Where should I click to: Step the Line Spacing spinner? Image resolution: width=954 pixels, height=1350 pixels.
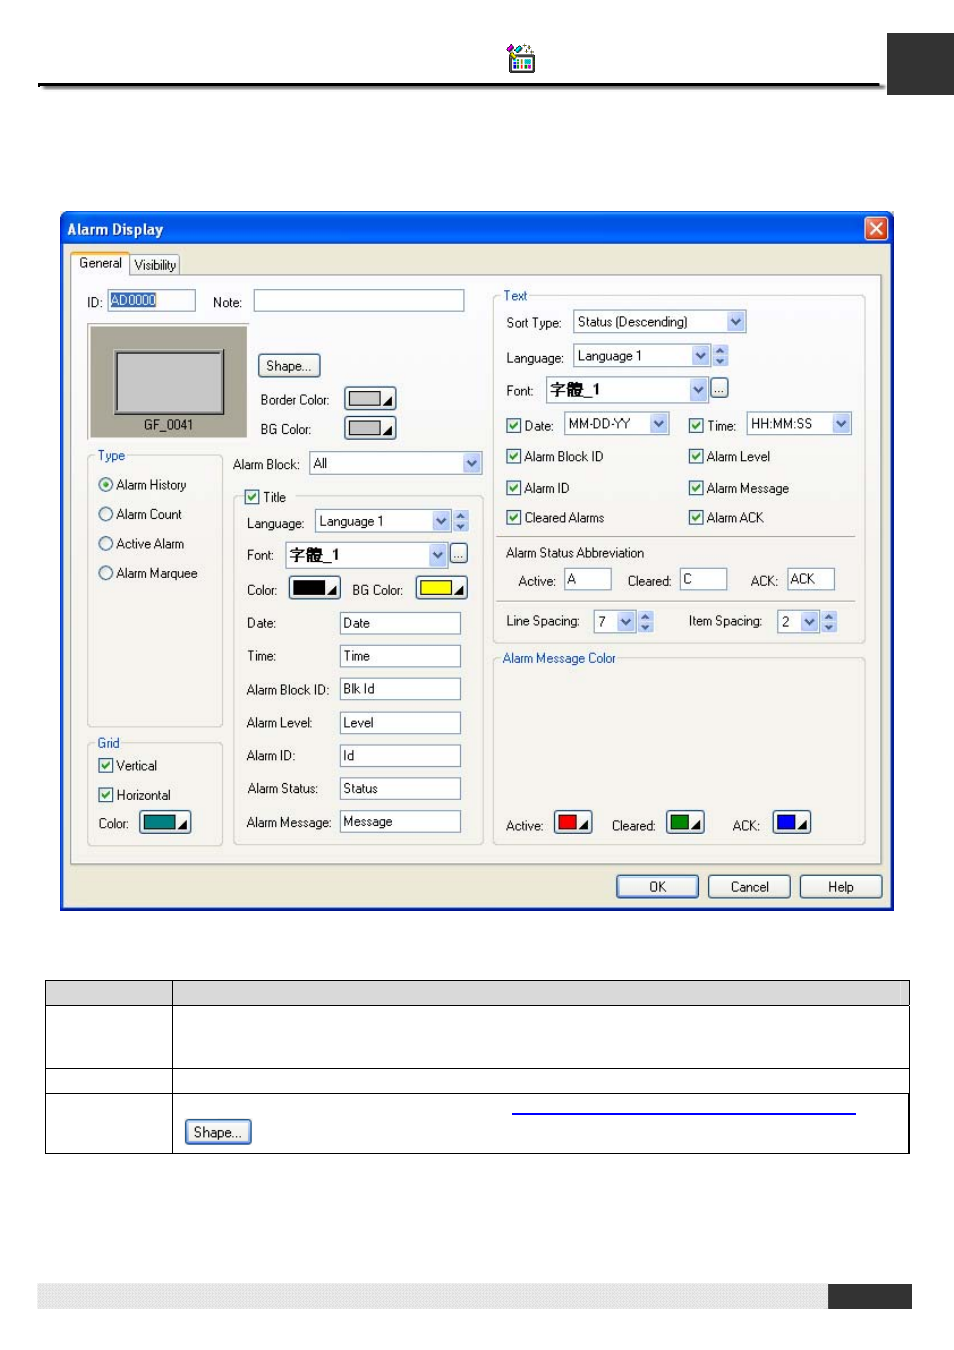(x=646, y=621)
